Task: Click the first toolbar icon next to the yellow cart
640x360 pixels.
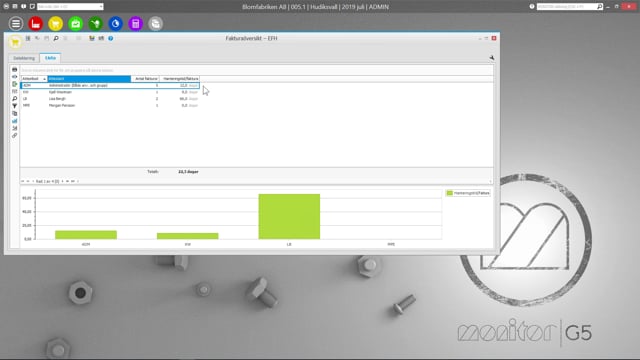Action: 28,38
